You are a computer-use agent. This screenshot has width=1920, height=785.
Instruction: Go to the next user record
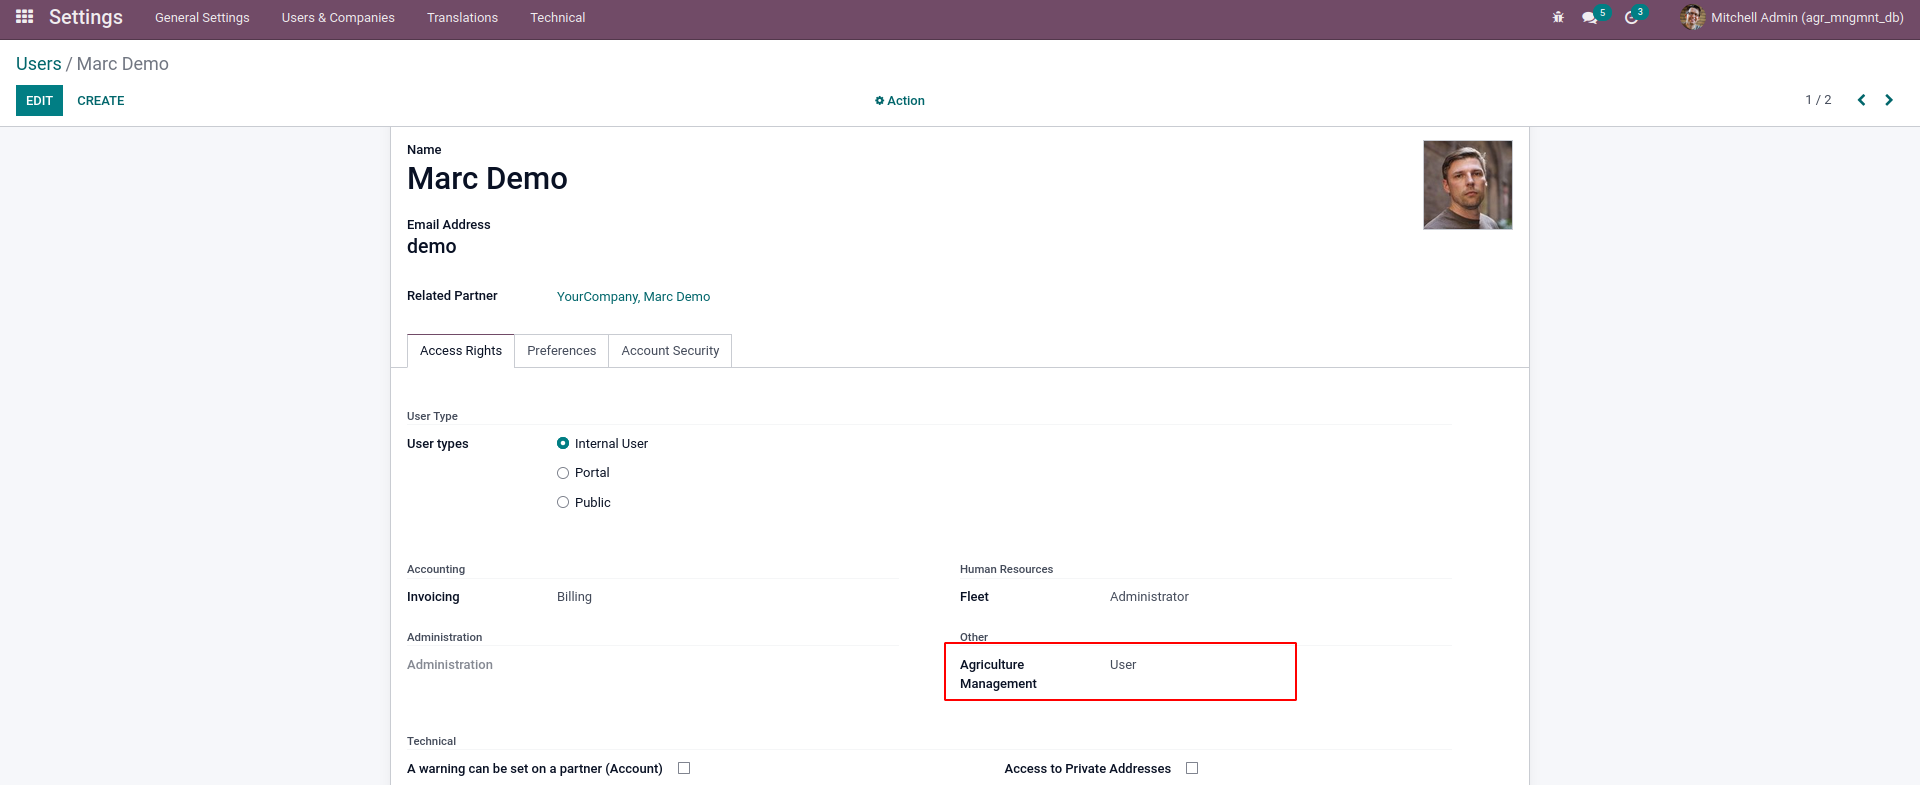coord(1889,100)
